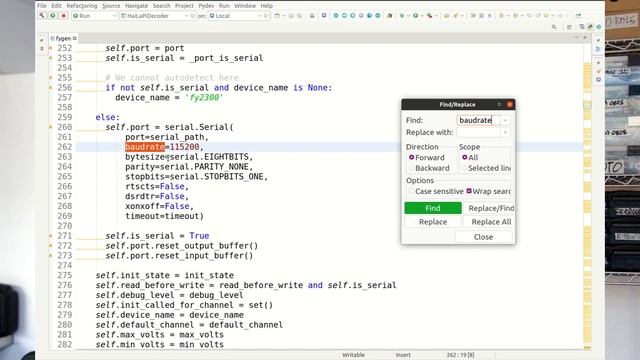
Task: Open the HaiLaPiDecoder launch configuration dropdown
Action: 186,16
